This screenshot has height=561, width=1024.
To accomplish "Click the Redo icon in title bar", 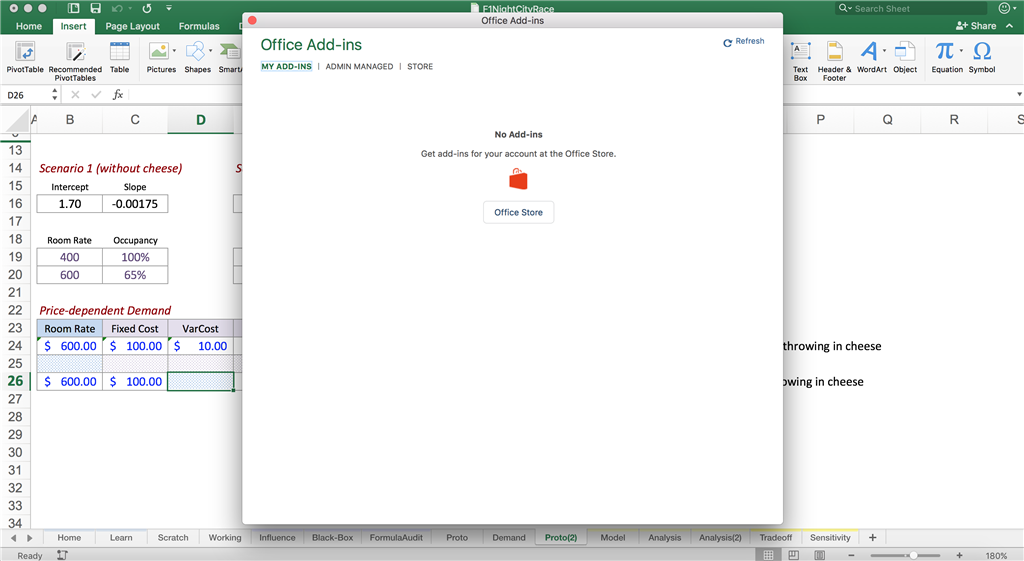I will pyautogui.click(x=147, y=8).
